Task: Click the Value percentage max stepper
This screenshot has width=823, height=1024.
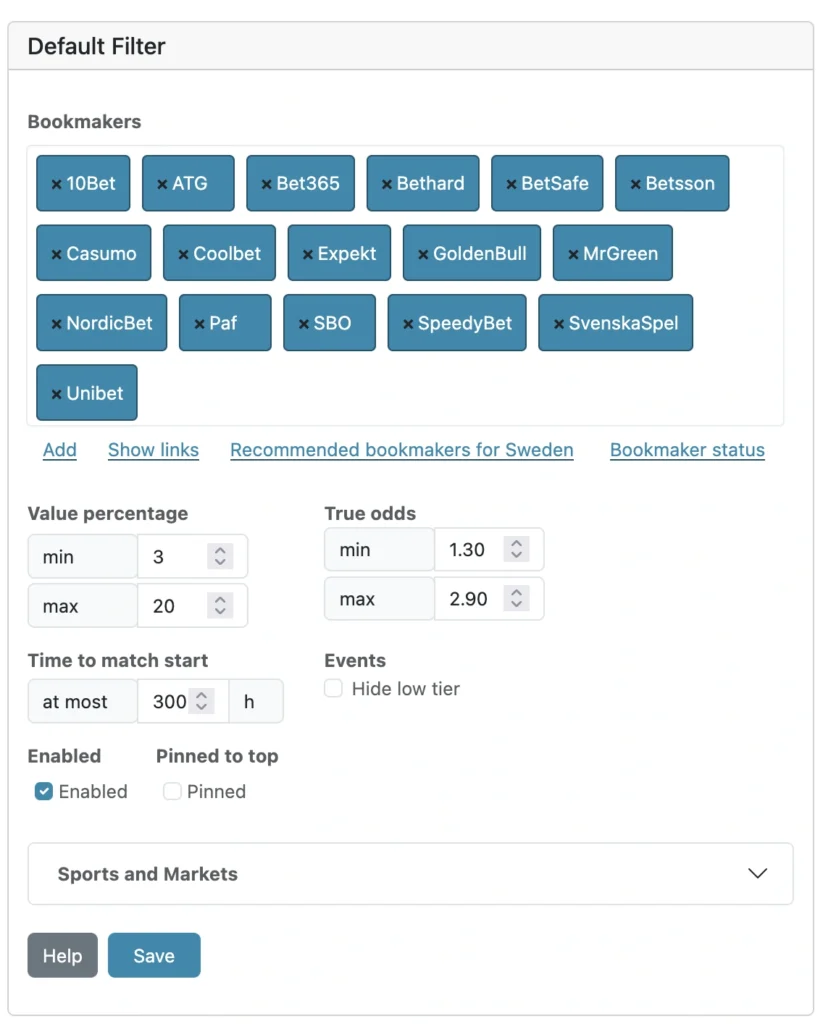Action: [x=220, y=606]
